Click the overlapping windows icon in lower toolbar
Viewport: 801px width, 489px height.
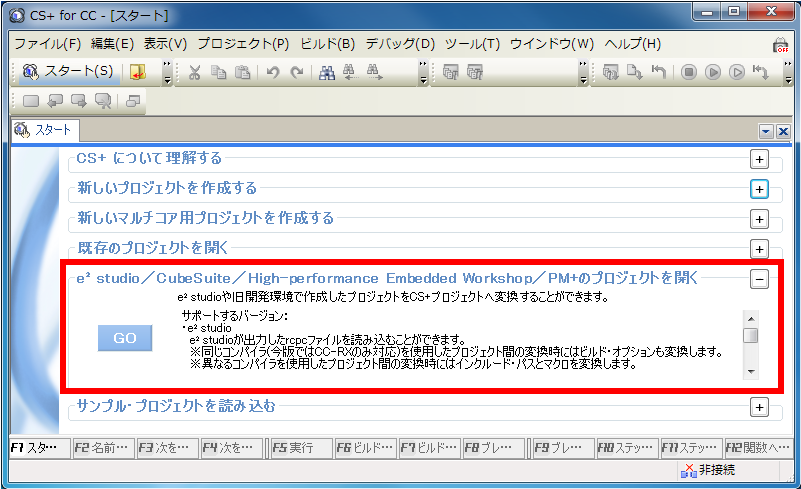pos(133,101)
